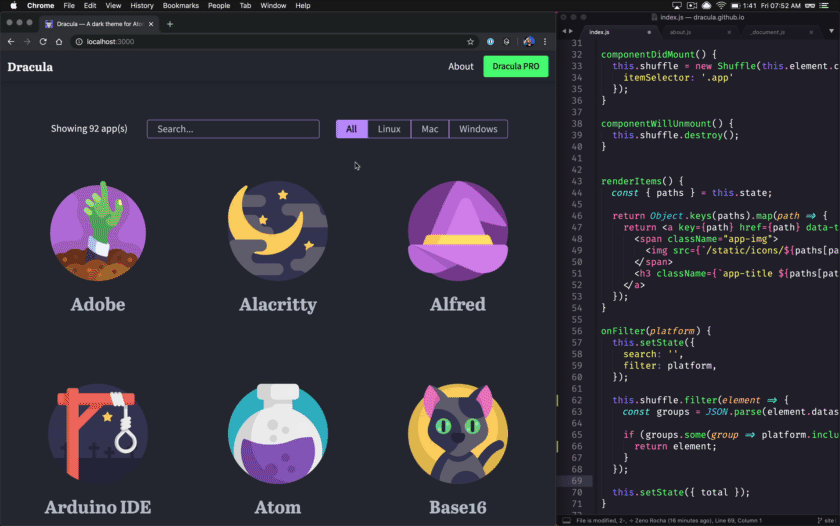The width and height of the screenshot is (840, 526).
Task: Switch to the about.js tab
Action: tap(681, 32)
